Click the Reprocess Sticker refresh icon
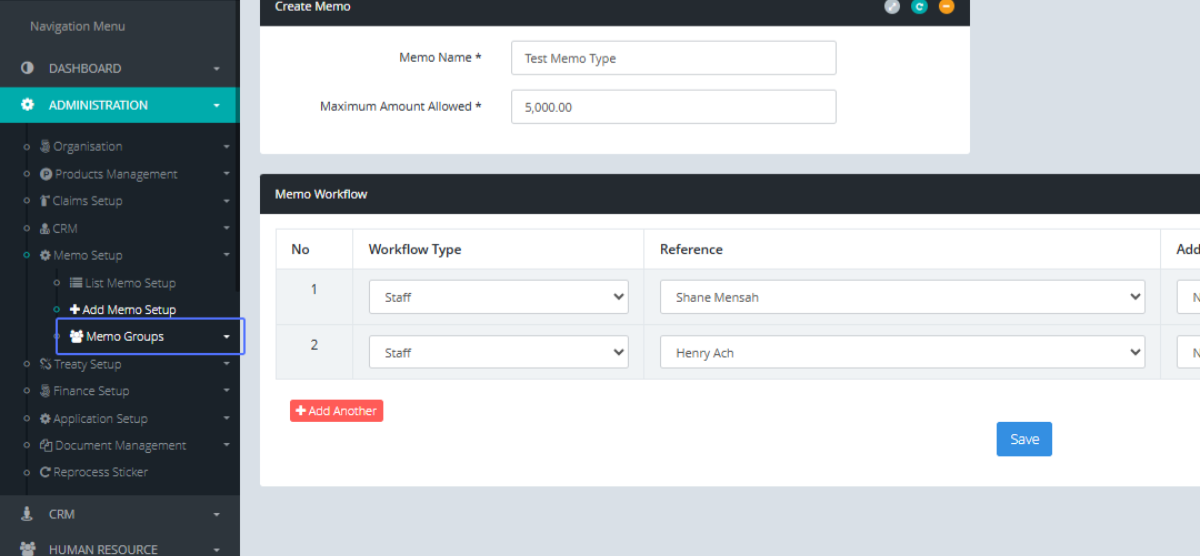This screenshot has width=1200, height=556. pos(45,472)
